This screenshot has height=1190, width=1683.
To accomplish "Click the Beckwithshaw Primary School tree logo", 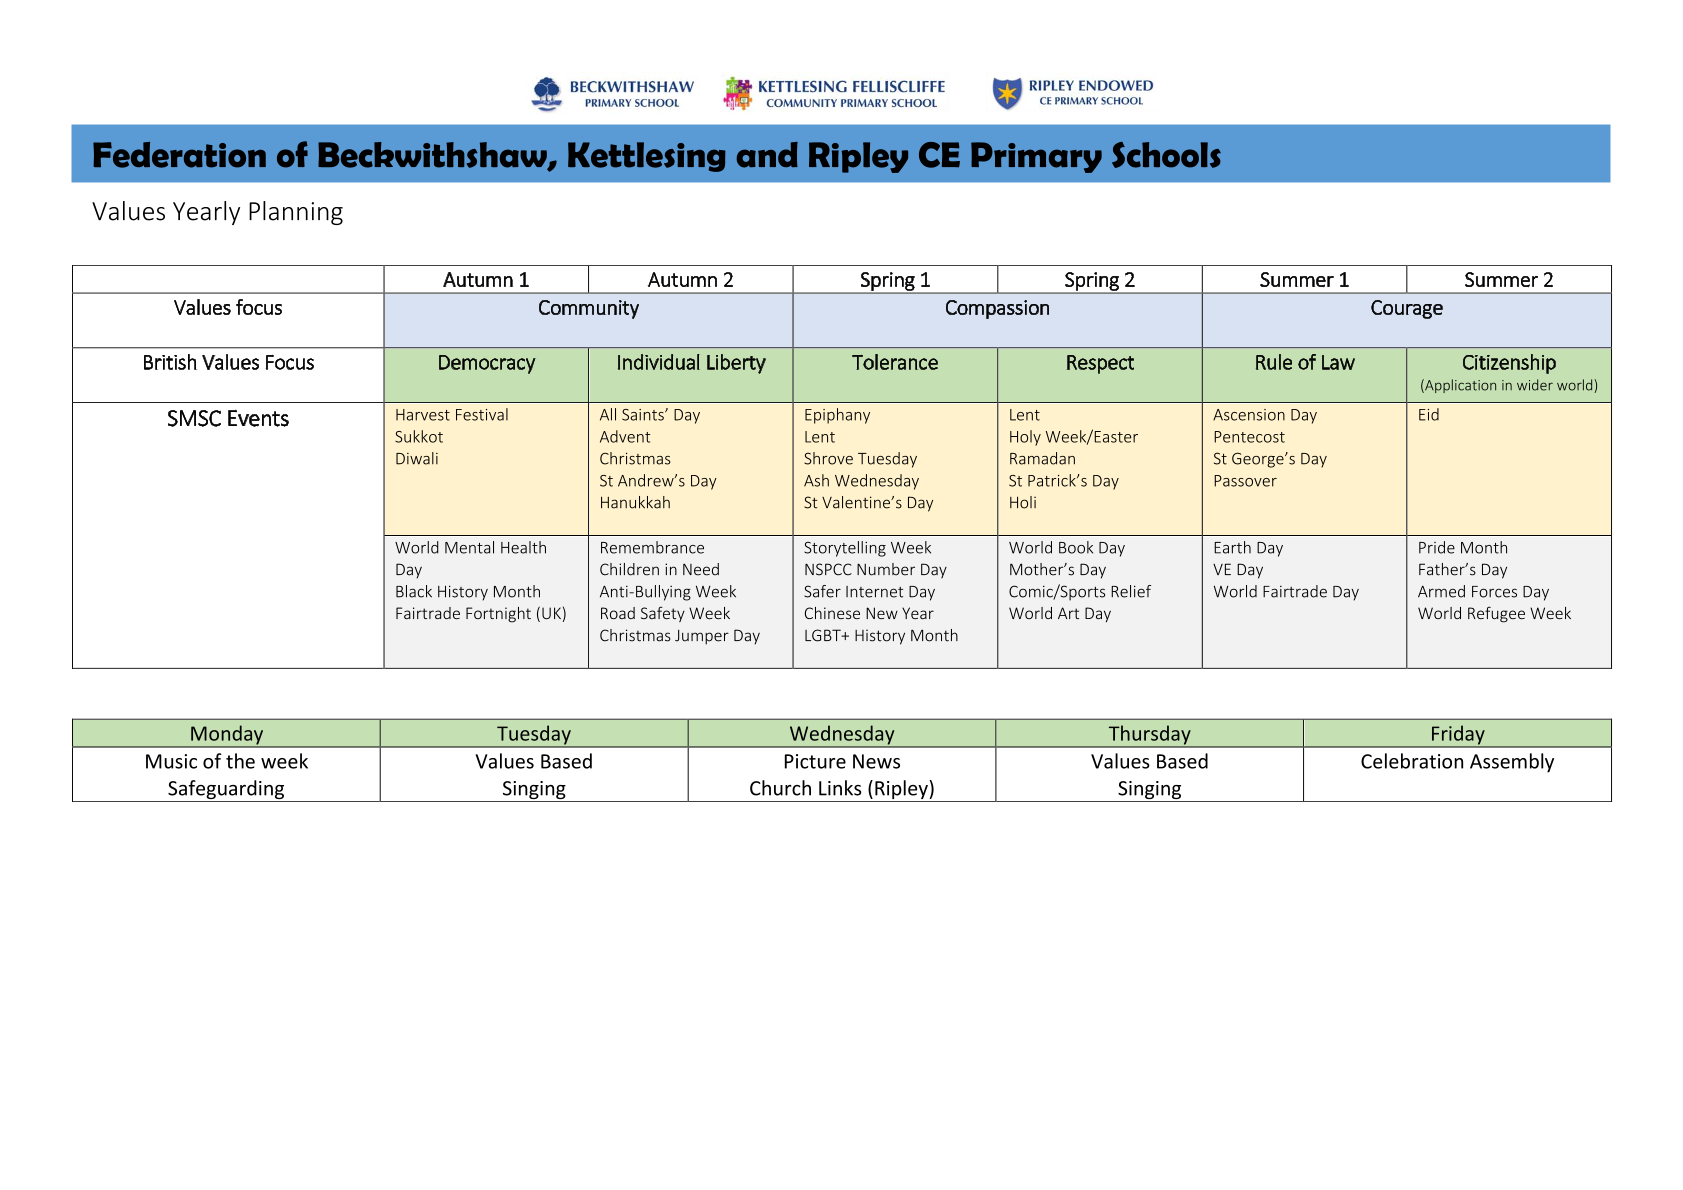I will click(x=547, y=94).
